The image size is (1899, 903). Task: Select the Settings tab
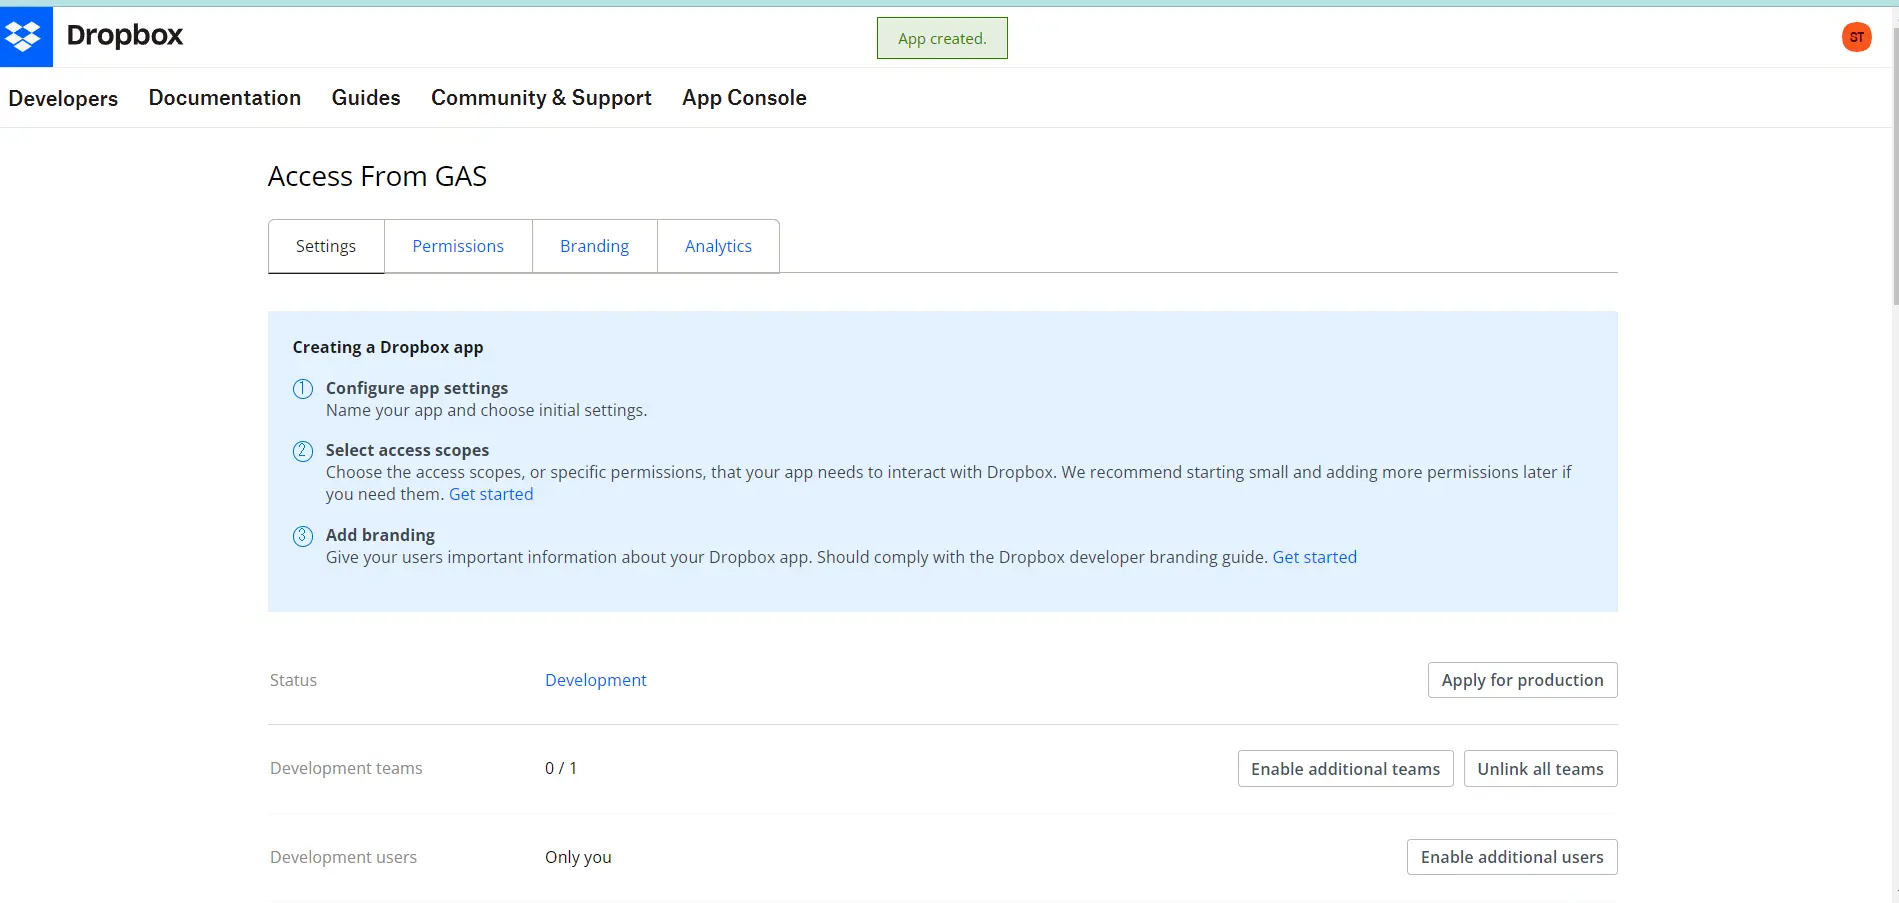[326, 246]
